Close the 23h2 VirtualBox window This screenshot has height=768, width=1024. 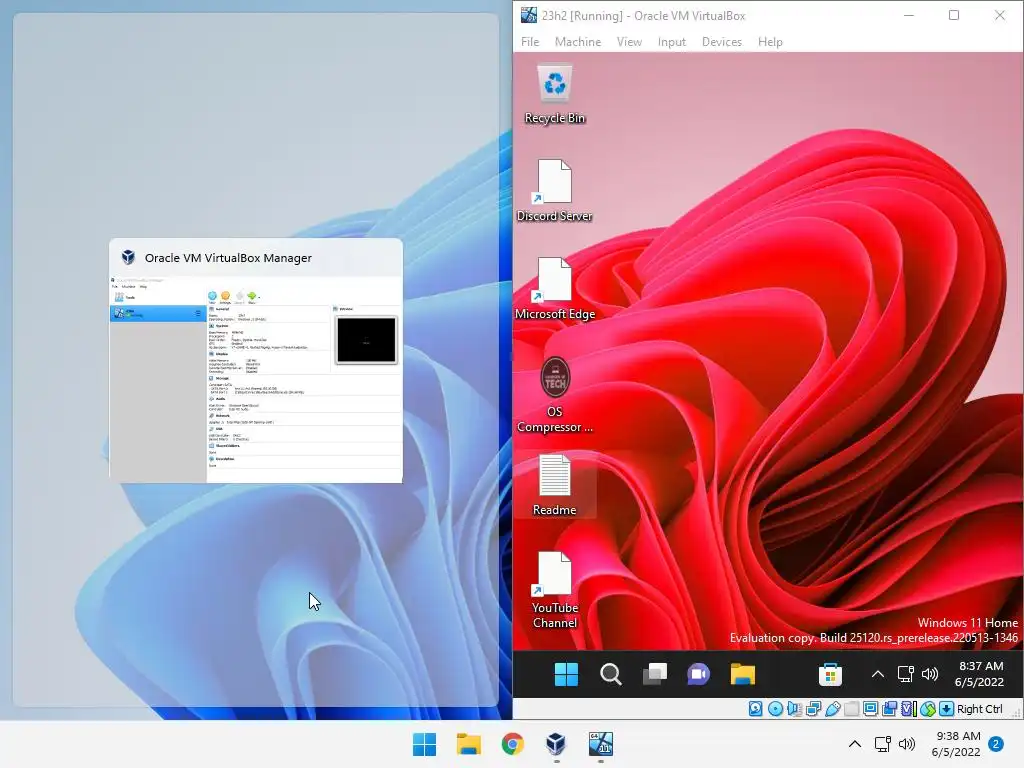[1000, 15]
